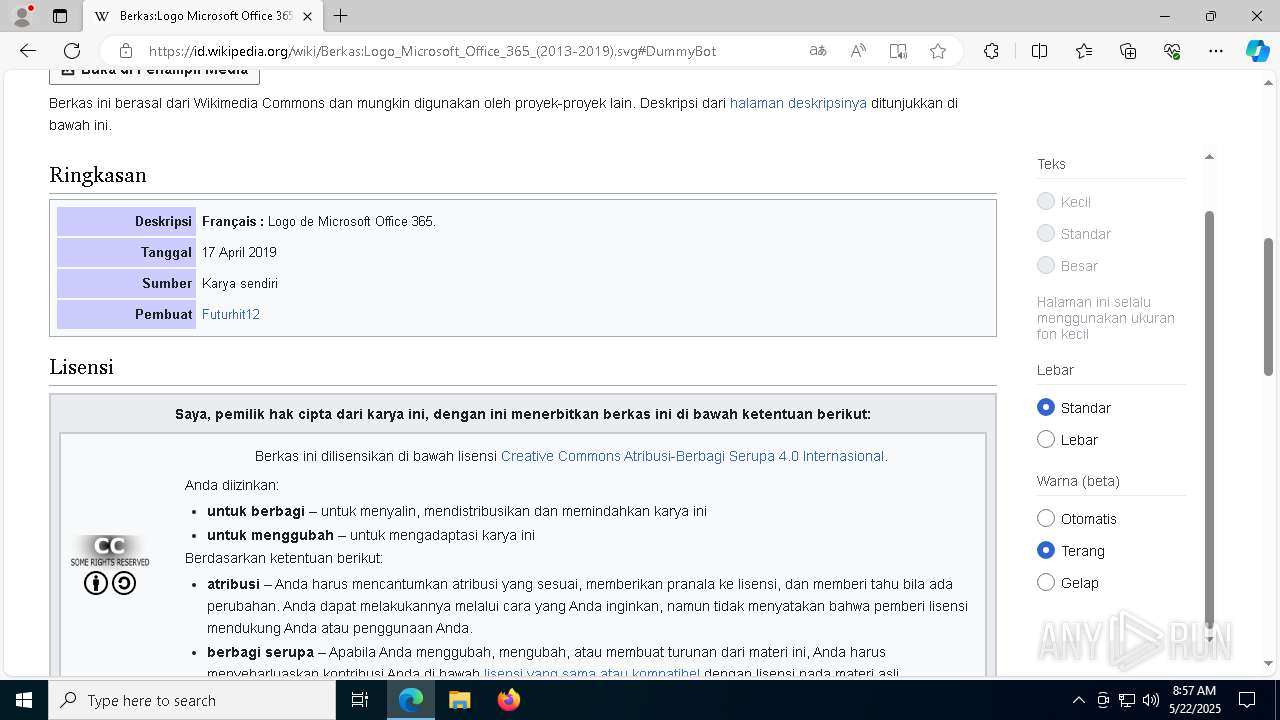The height and width of the screenshot is (720, 1280).
Task: Choose Terang color mode
Action: [1046, 551]
